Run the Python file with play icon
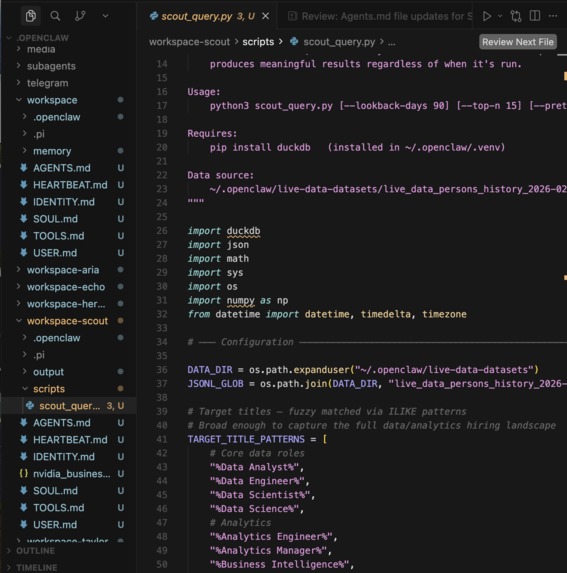 486,16
